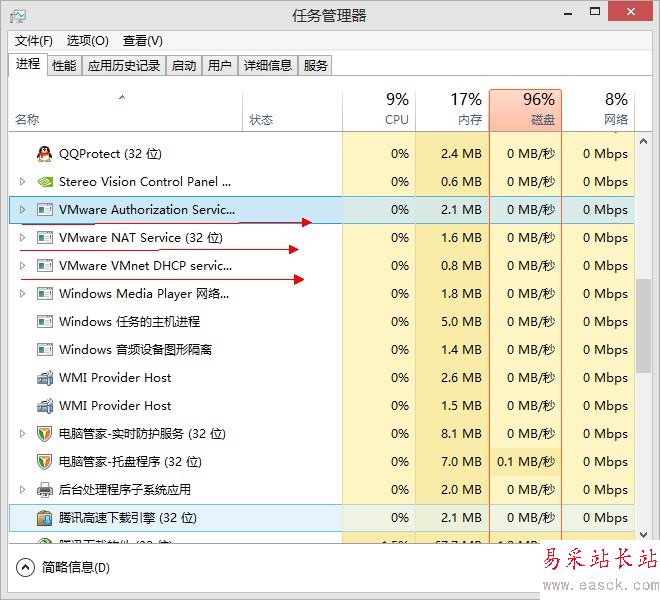The height and width of the screenshot is (600, 660).
Task: Click the VMware NAT Service process icon
Action: pyautogui.click(x=45, y=237)
